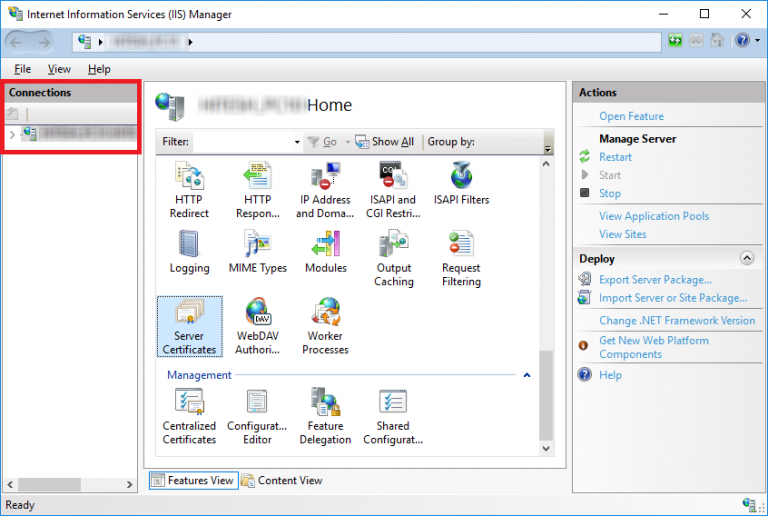Click Show All button
This screenshot has height=516, width=768.
tap(384, 142)
